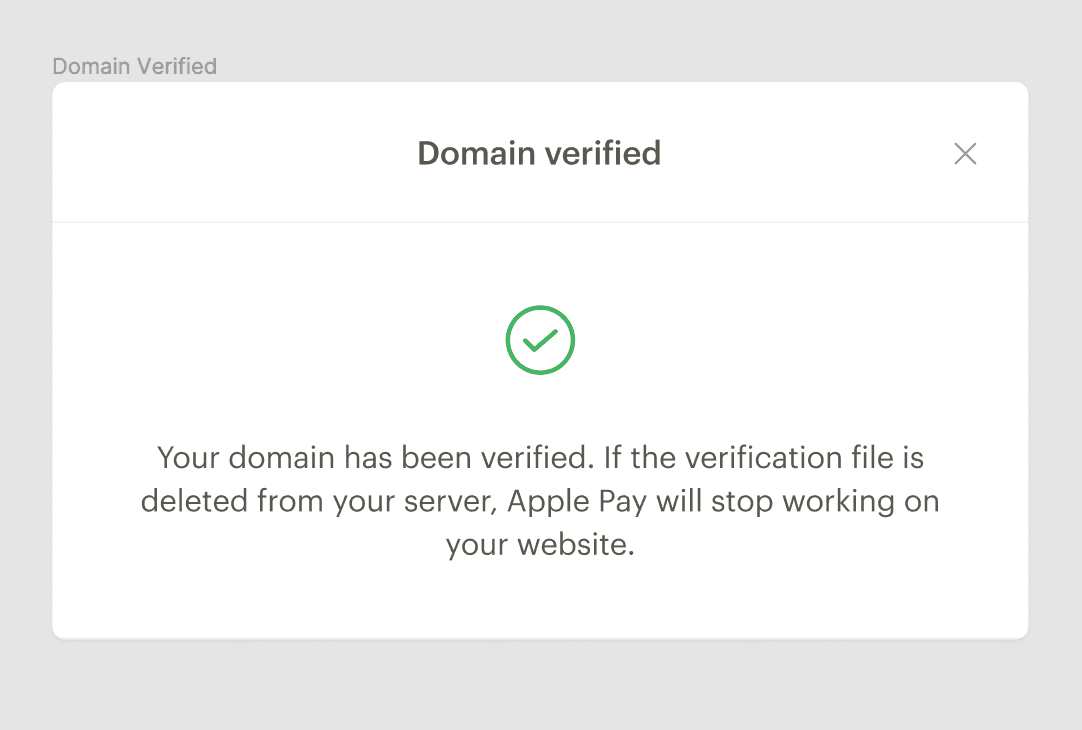1082x730 pixels.
Task: Click the gray backdrop below the dialog
Action: pyautogui.click(x=540, y=685)
